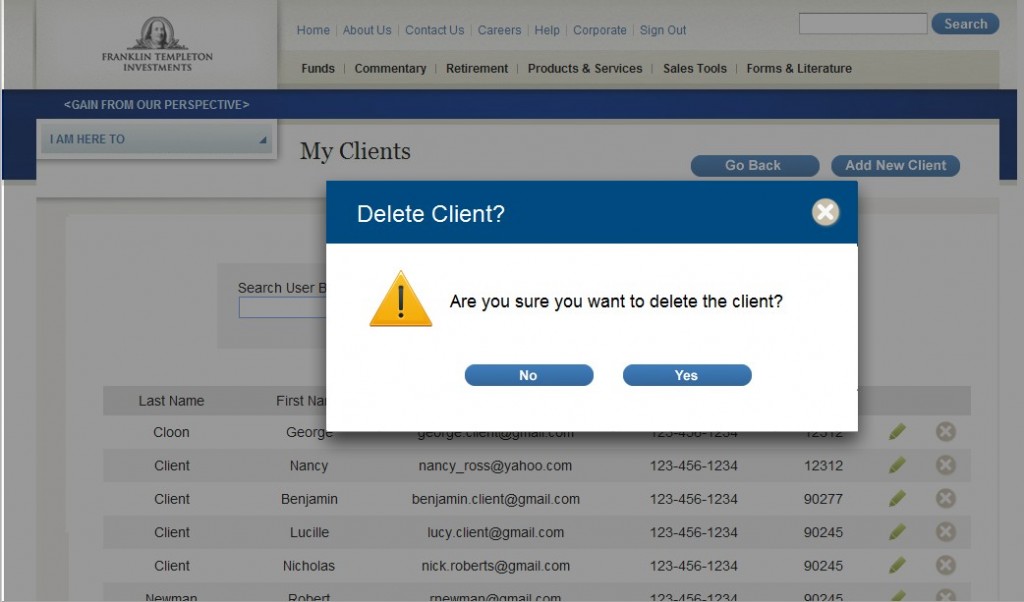
Task: Open the Commentary menu
Action: [390, 69]
